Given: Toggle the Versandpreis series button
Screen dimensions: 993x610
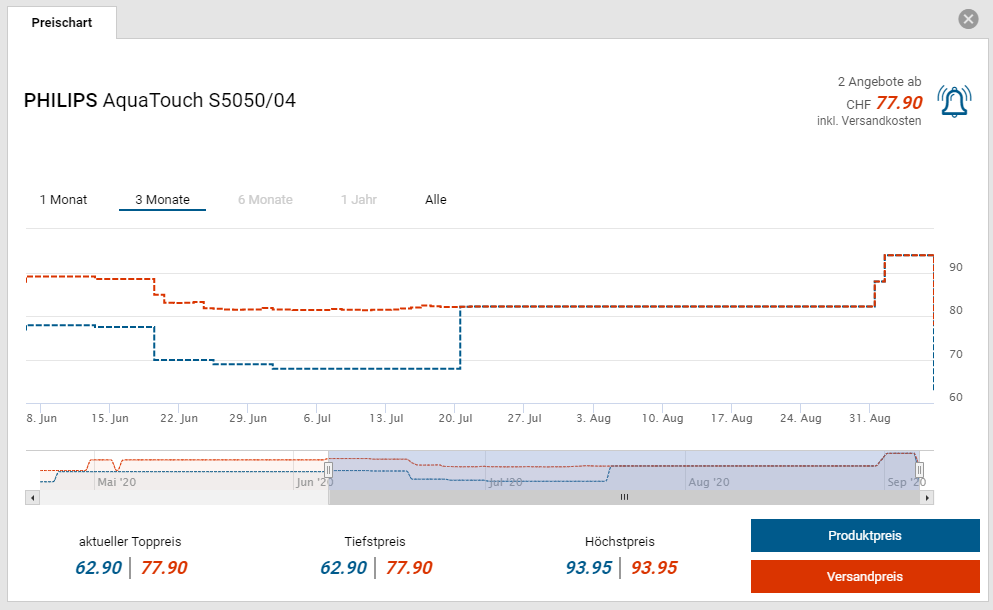Looking at the screenshot, I should coord(865,577).
